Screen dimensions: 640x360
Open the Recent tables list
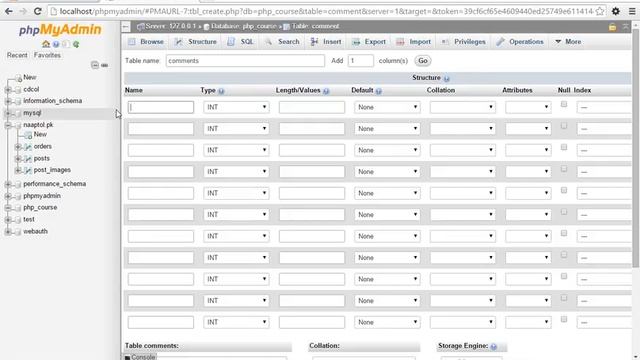17,55
